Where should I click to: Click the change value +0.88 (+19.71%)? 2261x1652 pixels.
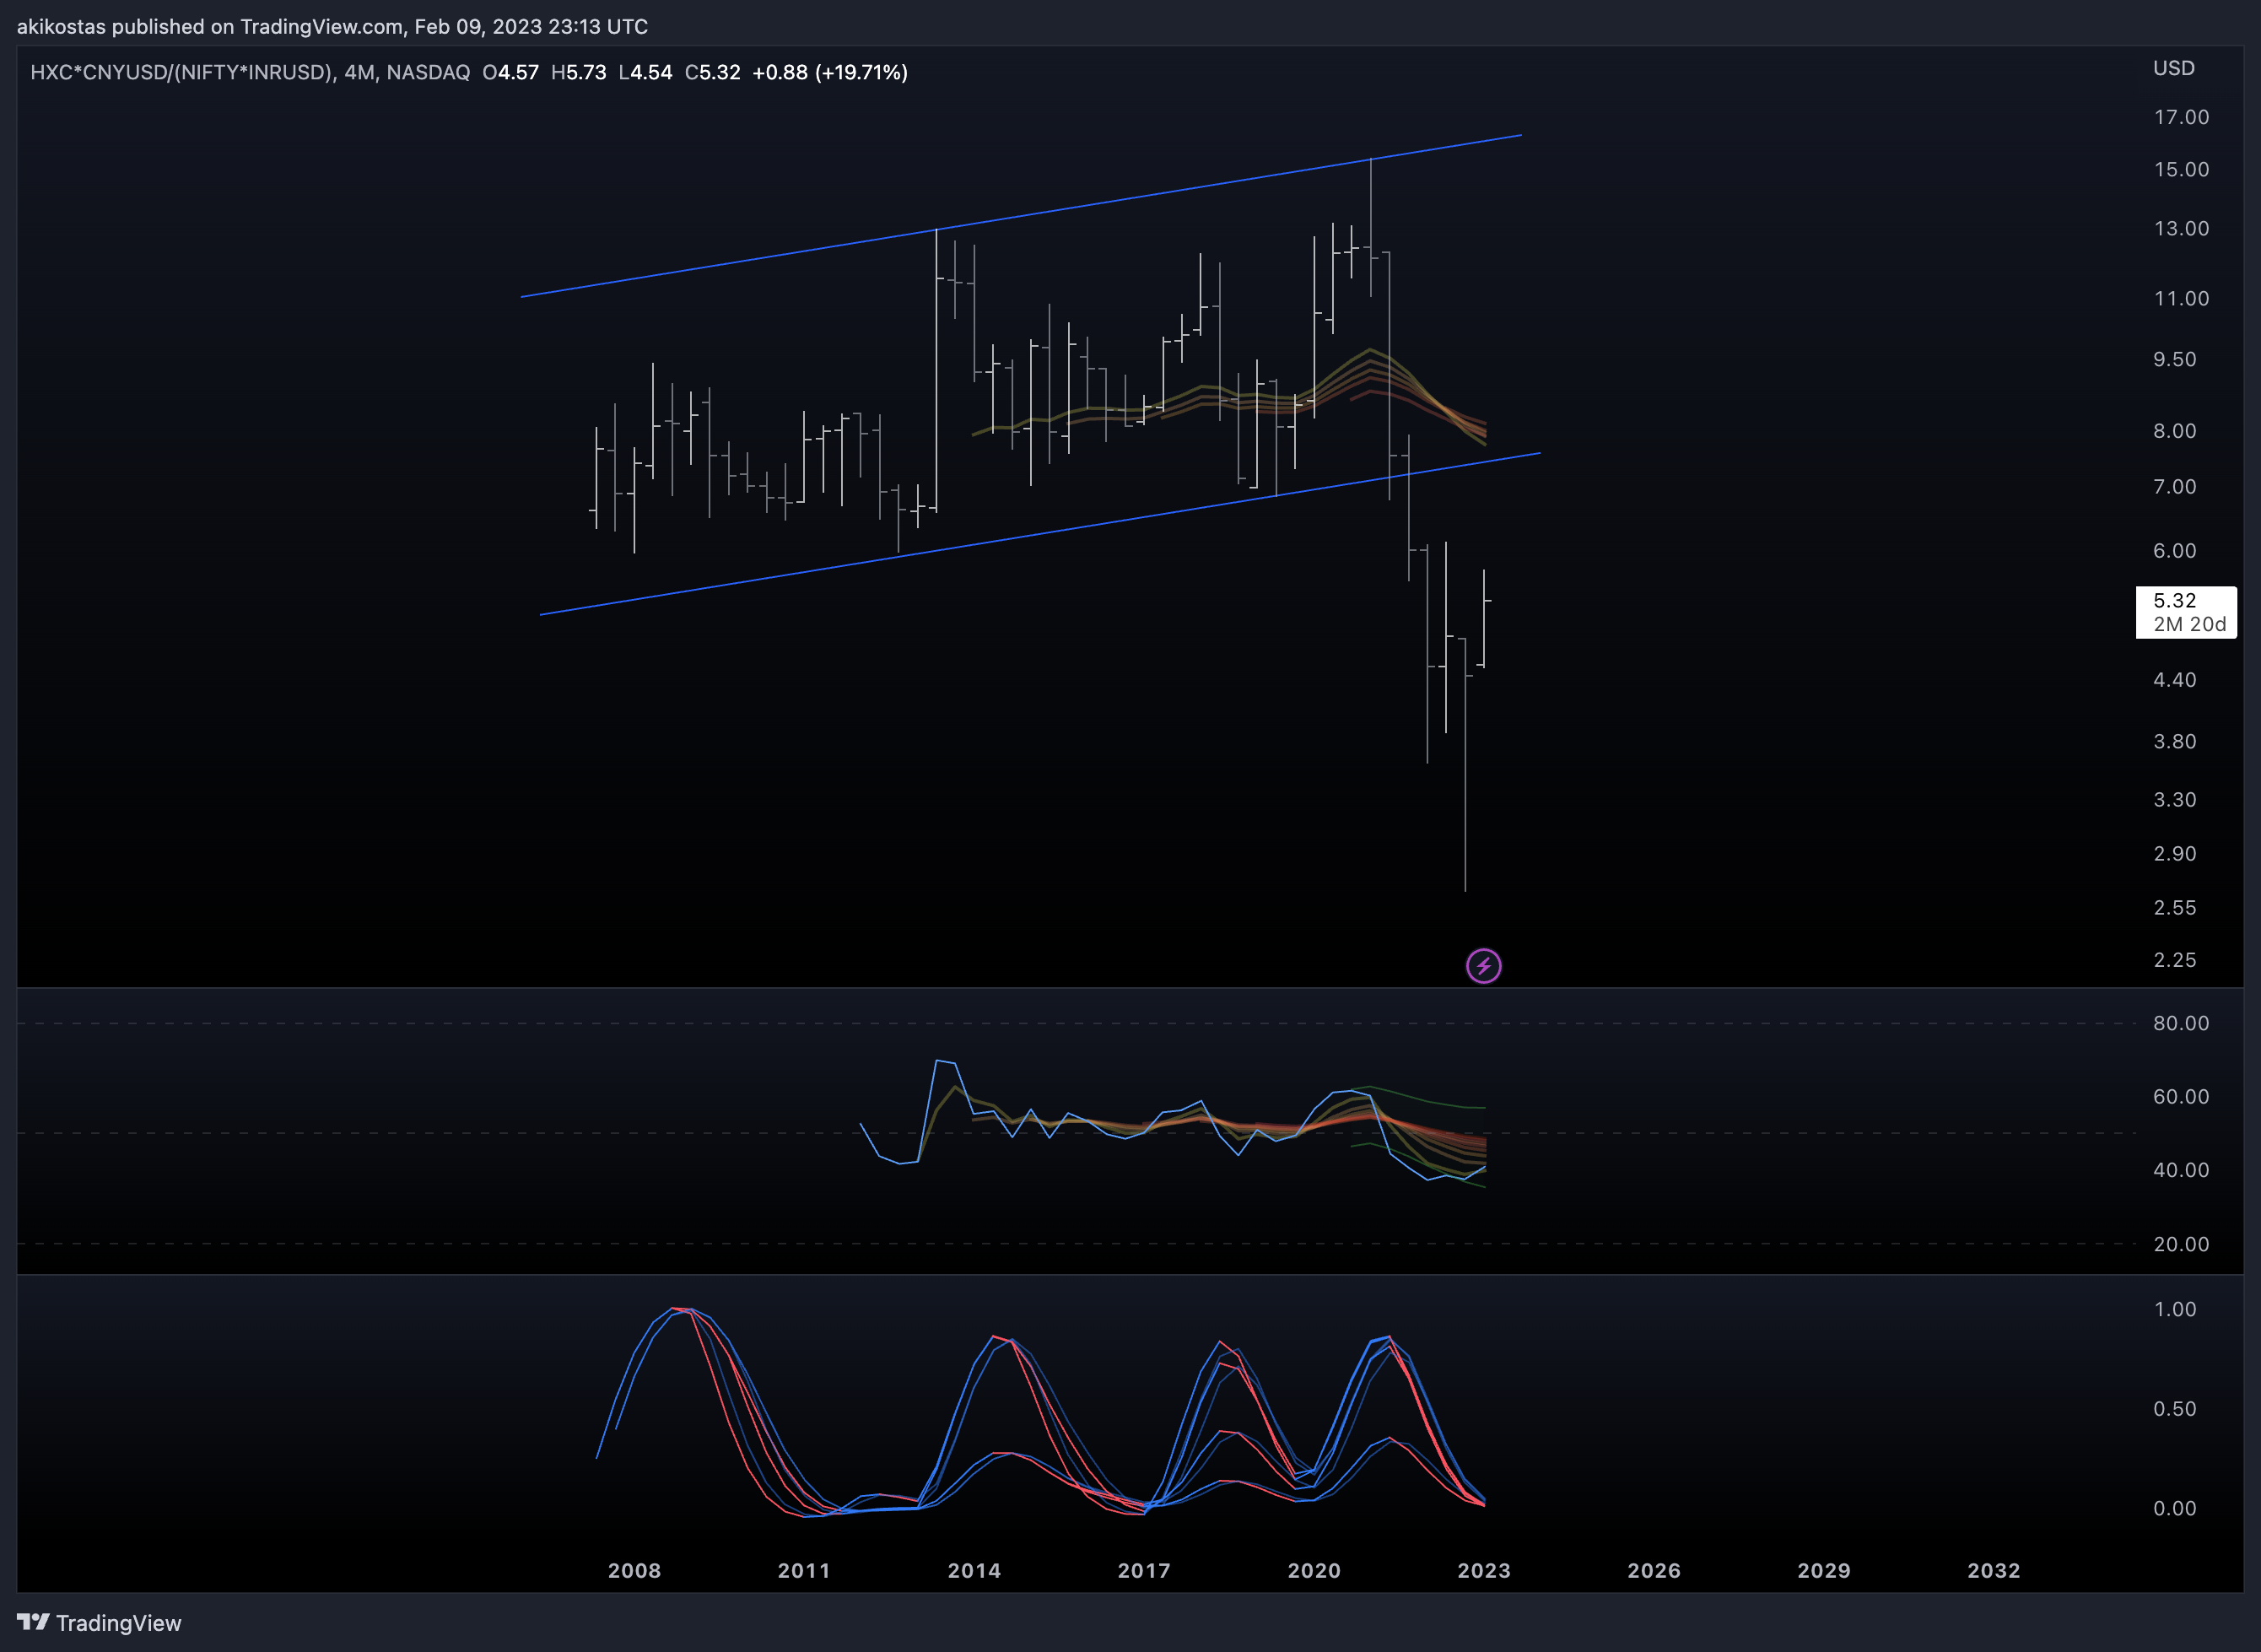[x=830, y=72]
